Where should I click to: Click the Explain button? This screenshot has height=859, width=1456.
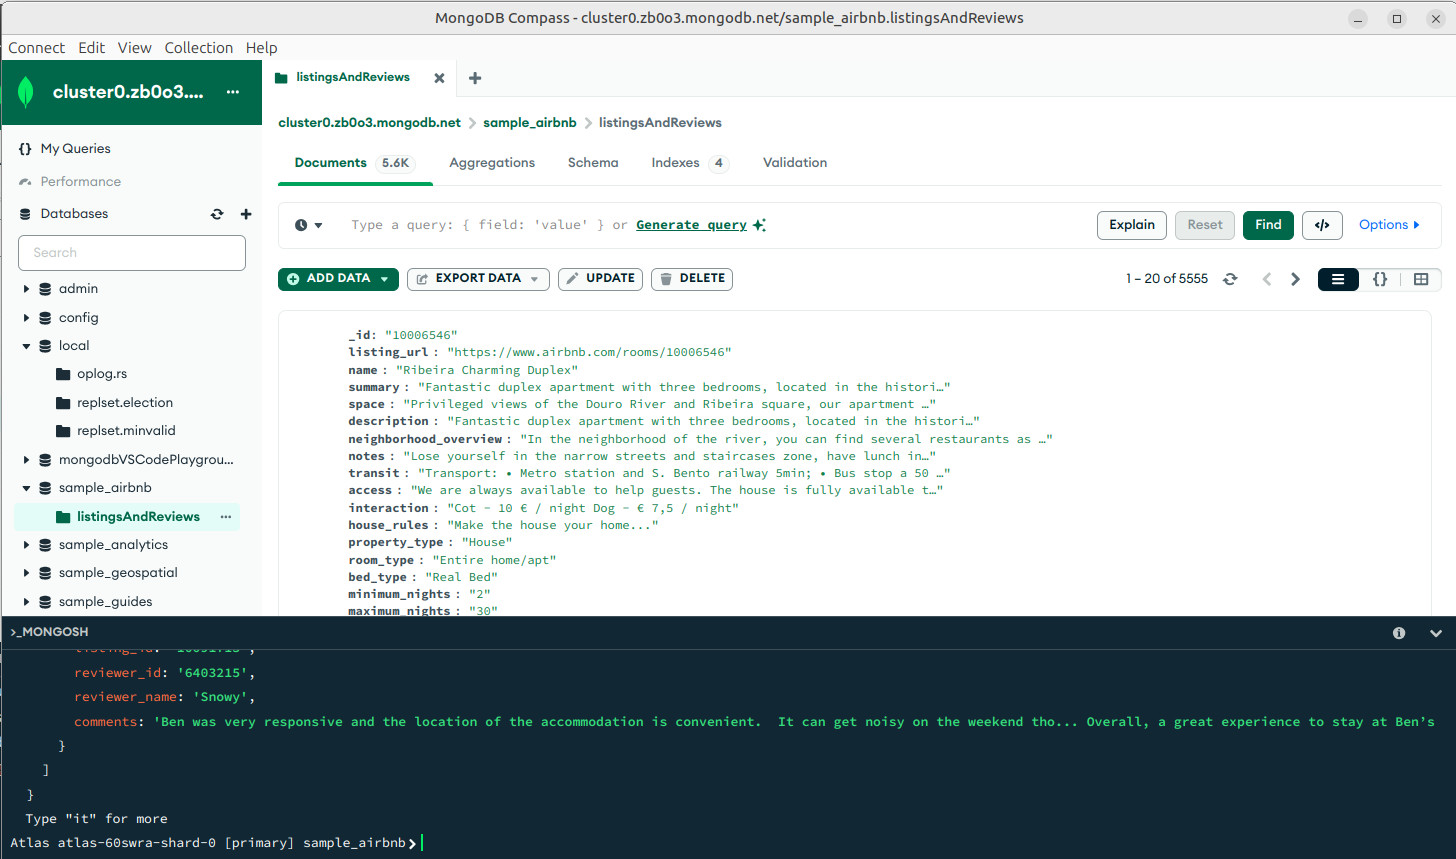tap(1132, 225)
